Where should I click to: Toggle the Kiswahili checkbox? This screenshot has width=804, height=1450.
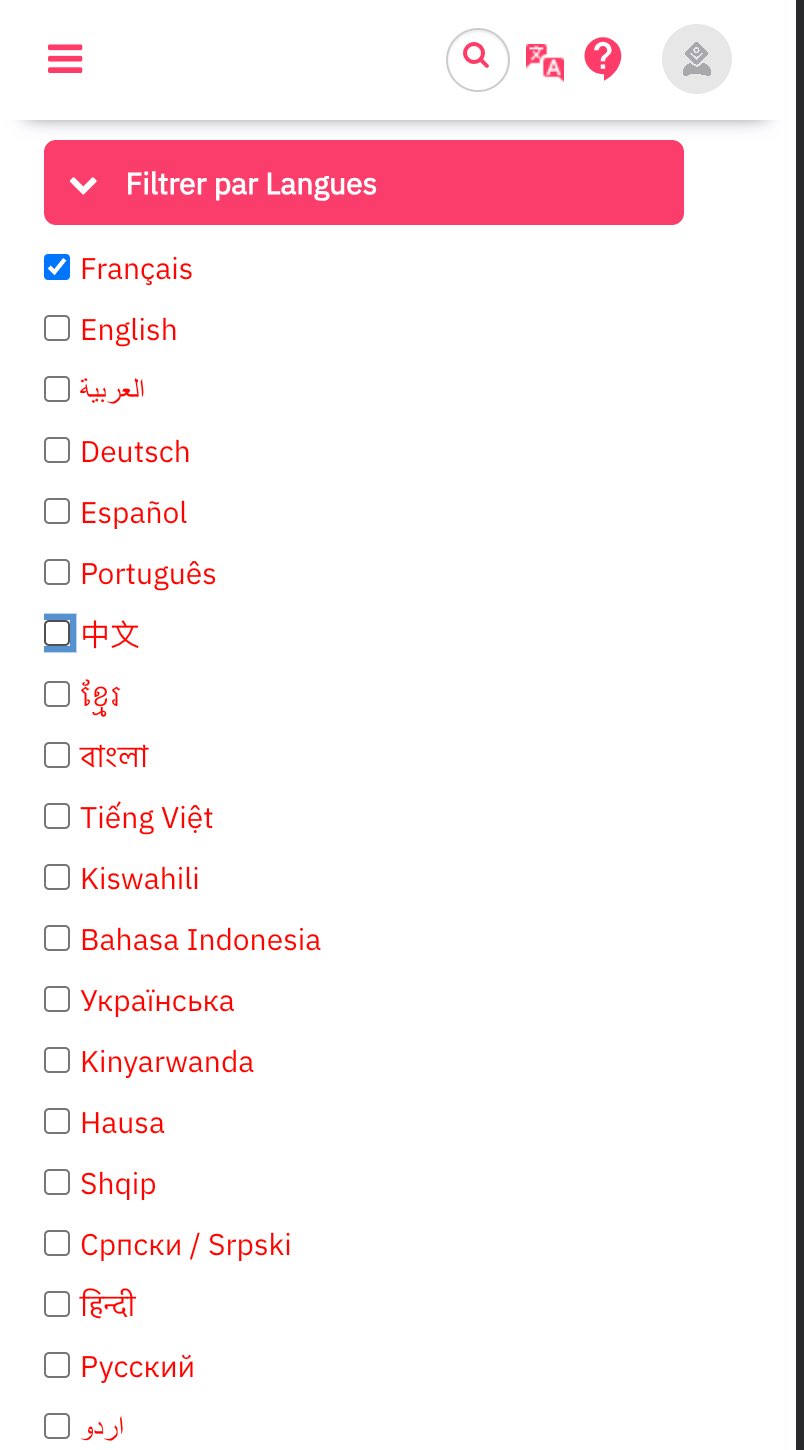point(57,877)
